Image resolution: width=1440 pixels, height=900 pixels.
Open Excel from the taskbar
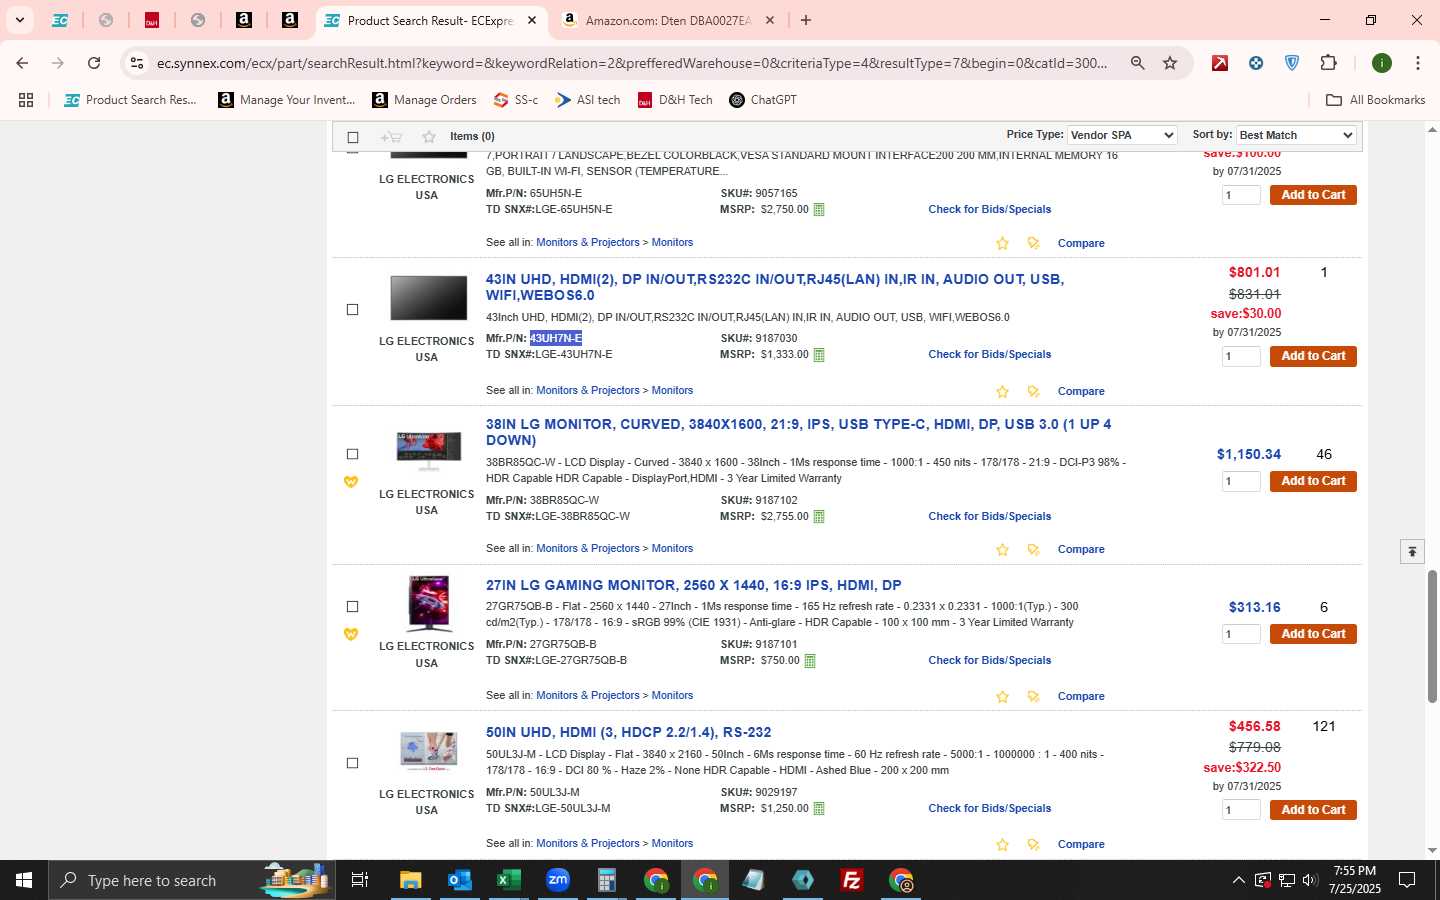509,880
